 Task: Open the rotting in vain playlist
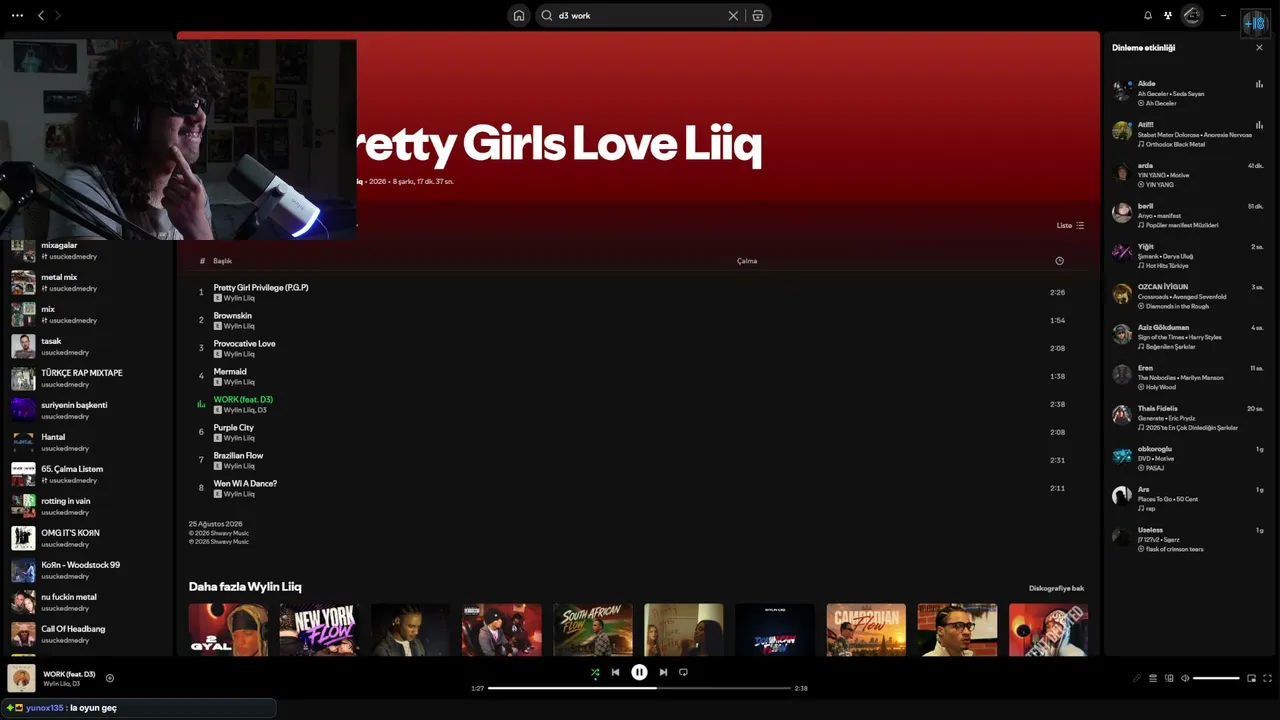coord(88,506)
